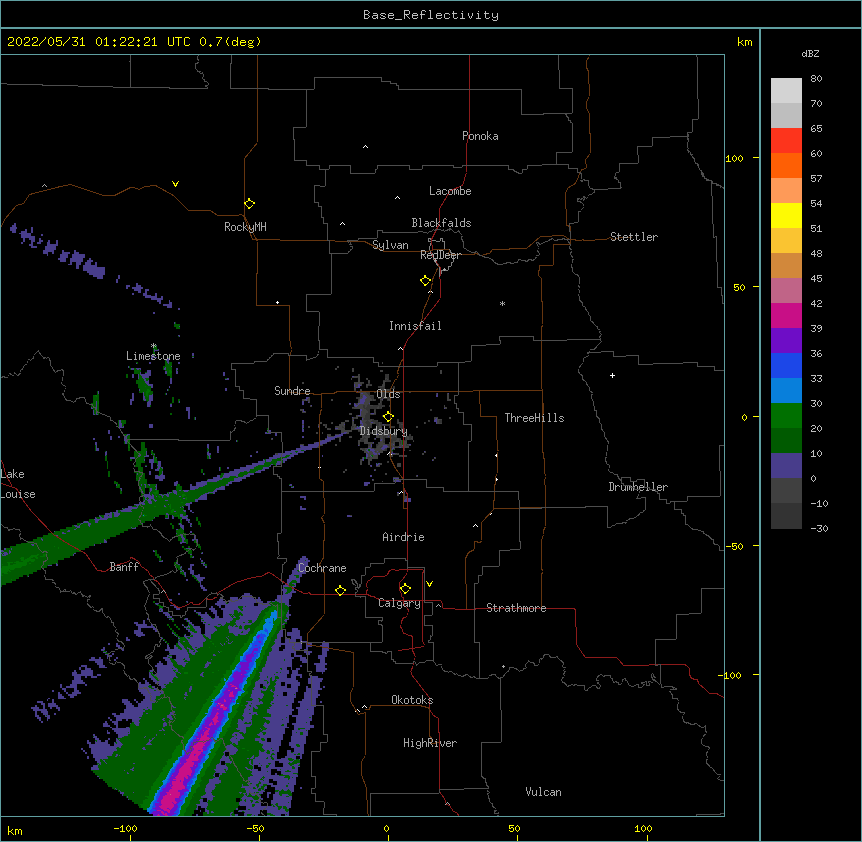The height and width of the screenshot is (842, 862).
Task: Click the 80 value at legend top
Action: (x=816, y=79)
